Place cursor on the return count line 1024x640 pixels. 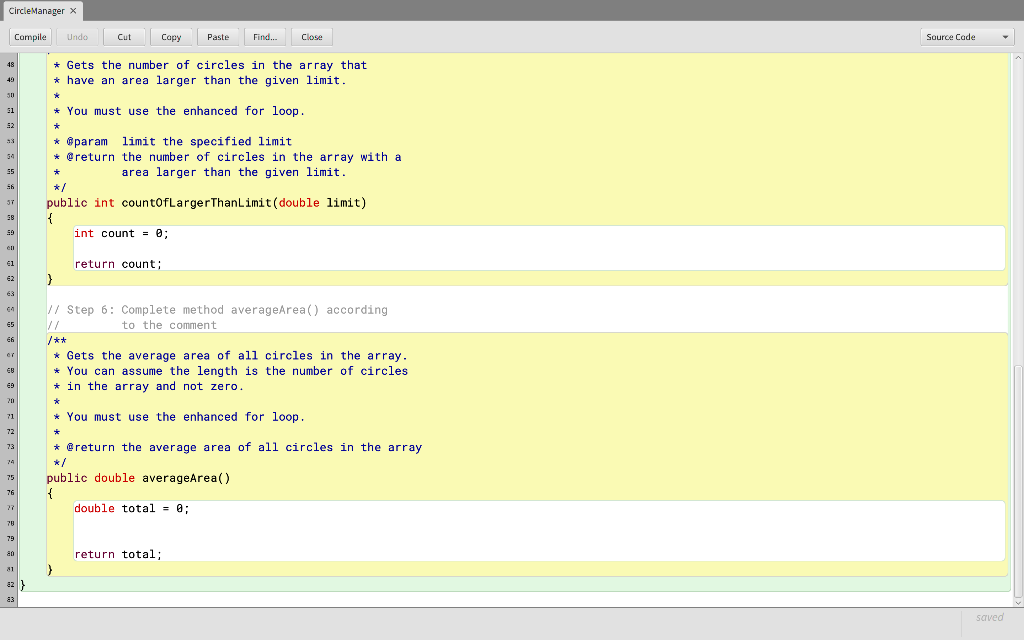pyautogui.click(x=118, y=263)
